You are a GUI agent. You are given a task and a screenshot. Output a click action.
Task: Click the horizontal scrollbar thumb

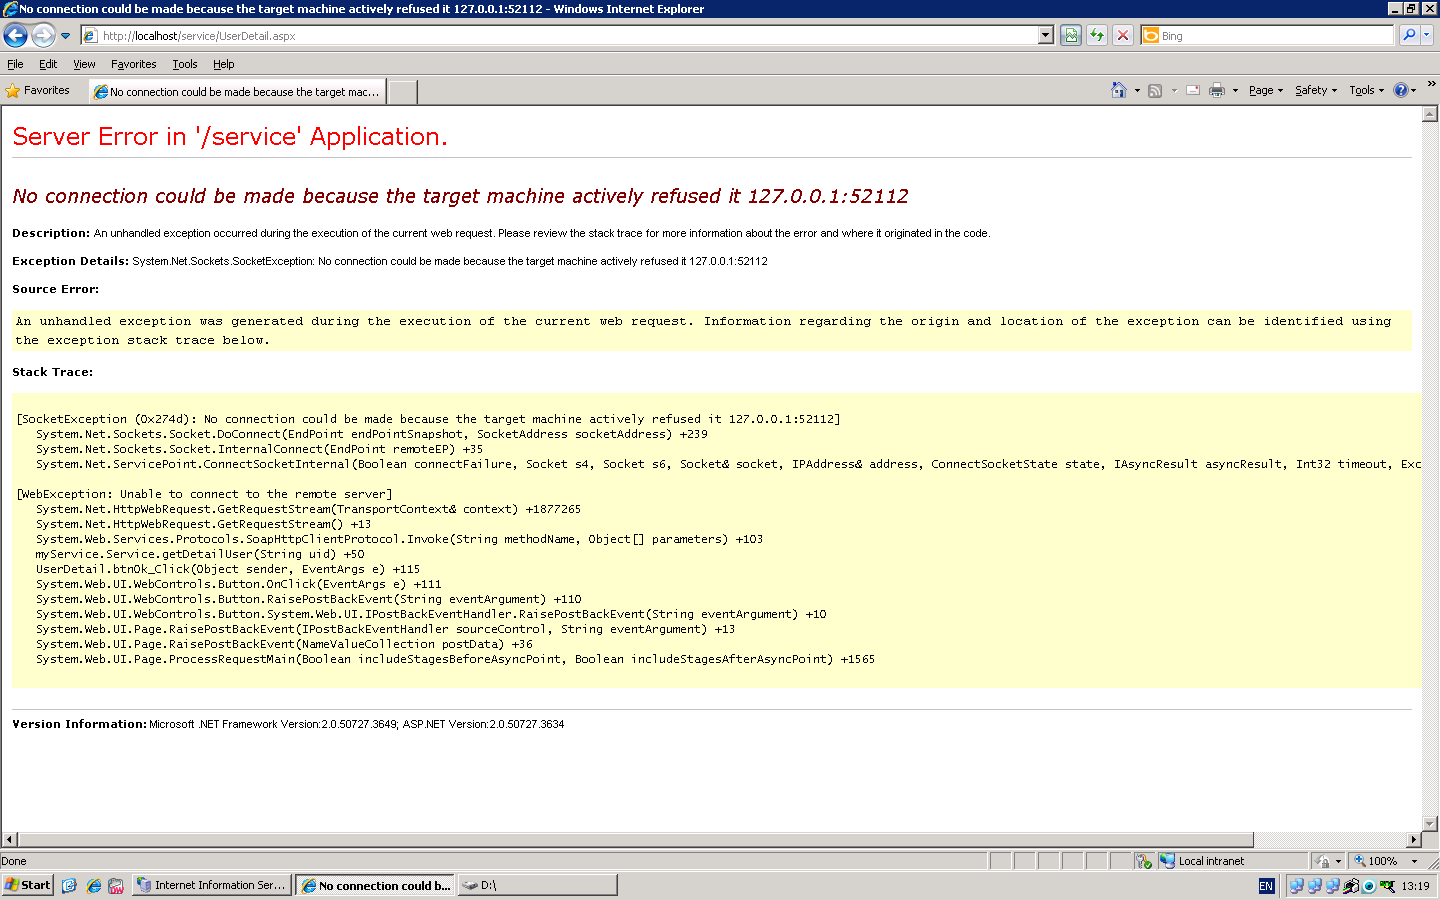coord(636,840)
